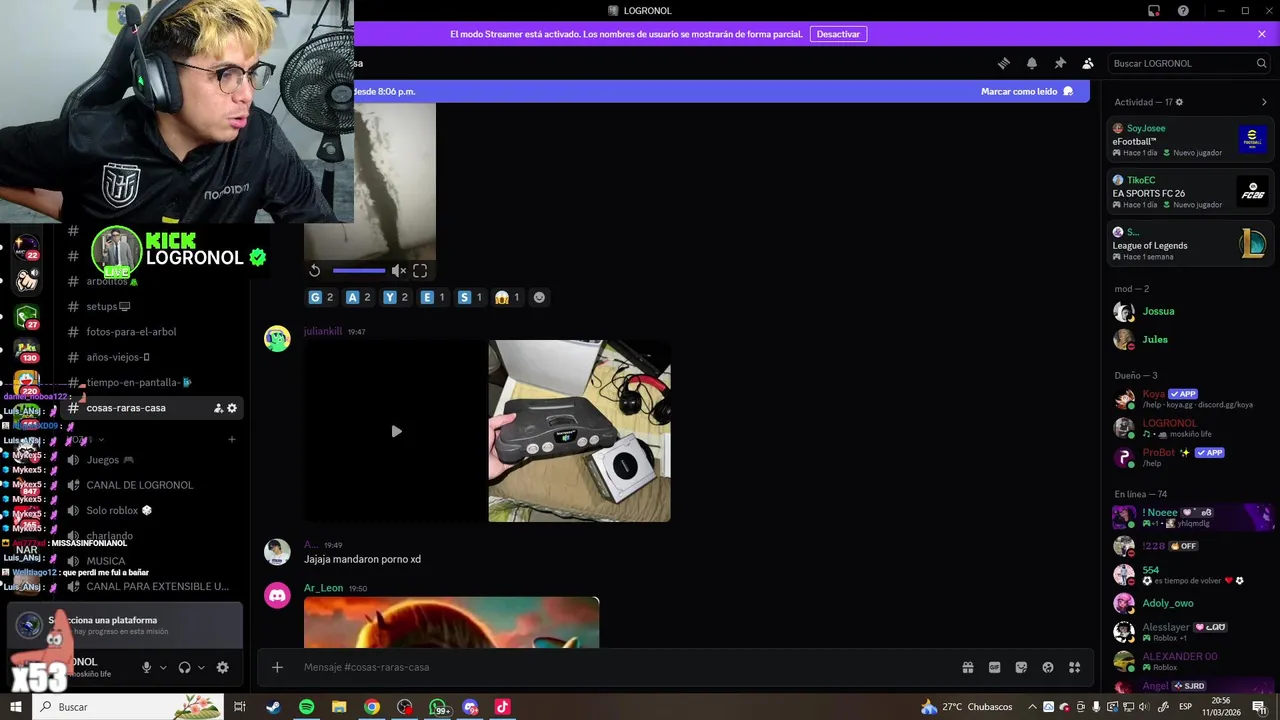Image resolution: width=1280 pixels, height=720 pixels.
Task: Toggle the A reaction with count 2
Action: (x=358, y=297)
